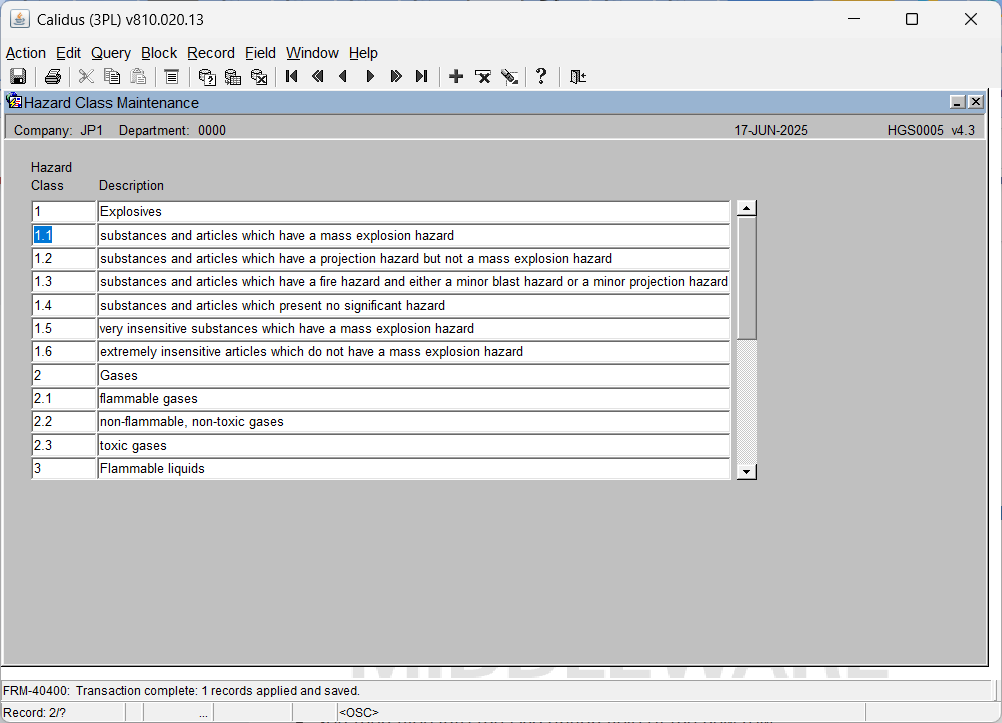This screenshot has height=723, width=1002.
Task: Open the Field menu
Action: [260, 53]
